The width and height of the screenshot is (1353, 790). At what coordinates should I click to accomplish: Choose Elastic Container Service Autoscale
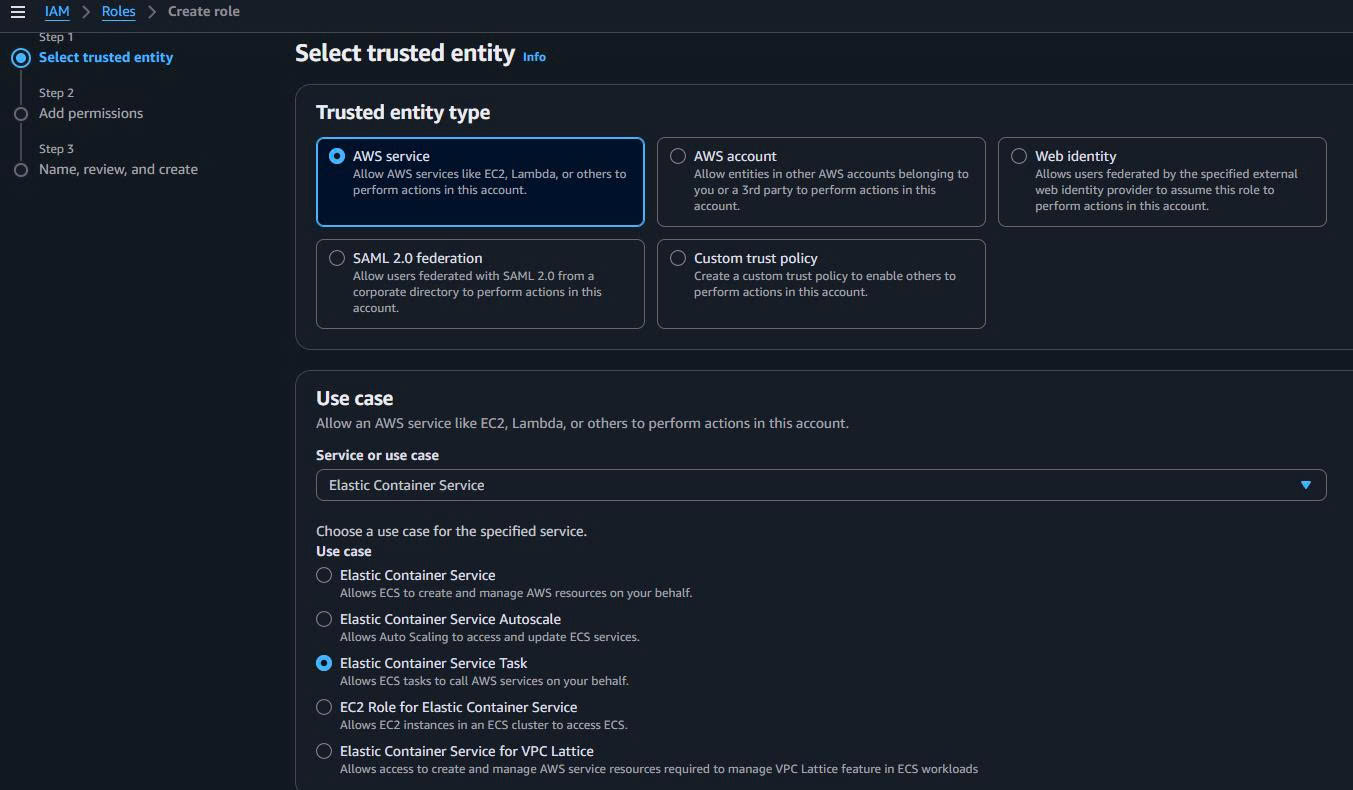[323, 619]
